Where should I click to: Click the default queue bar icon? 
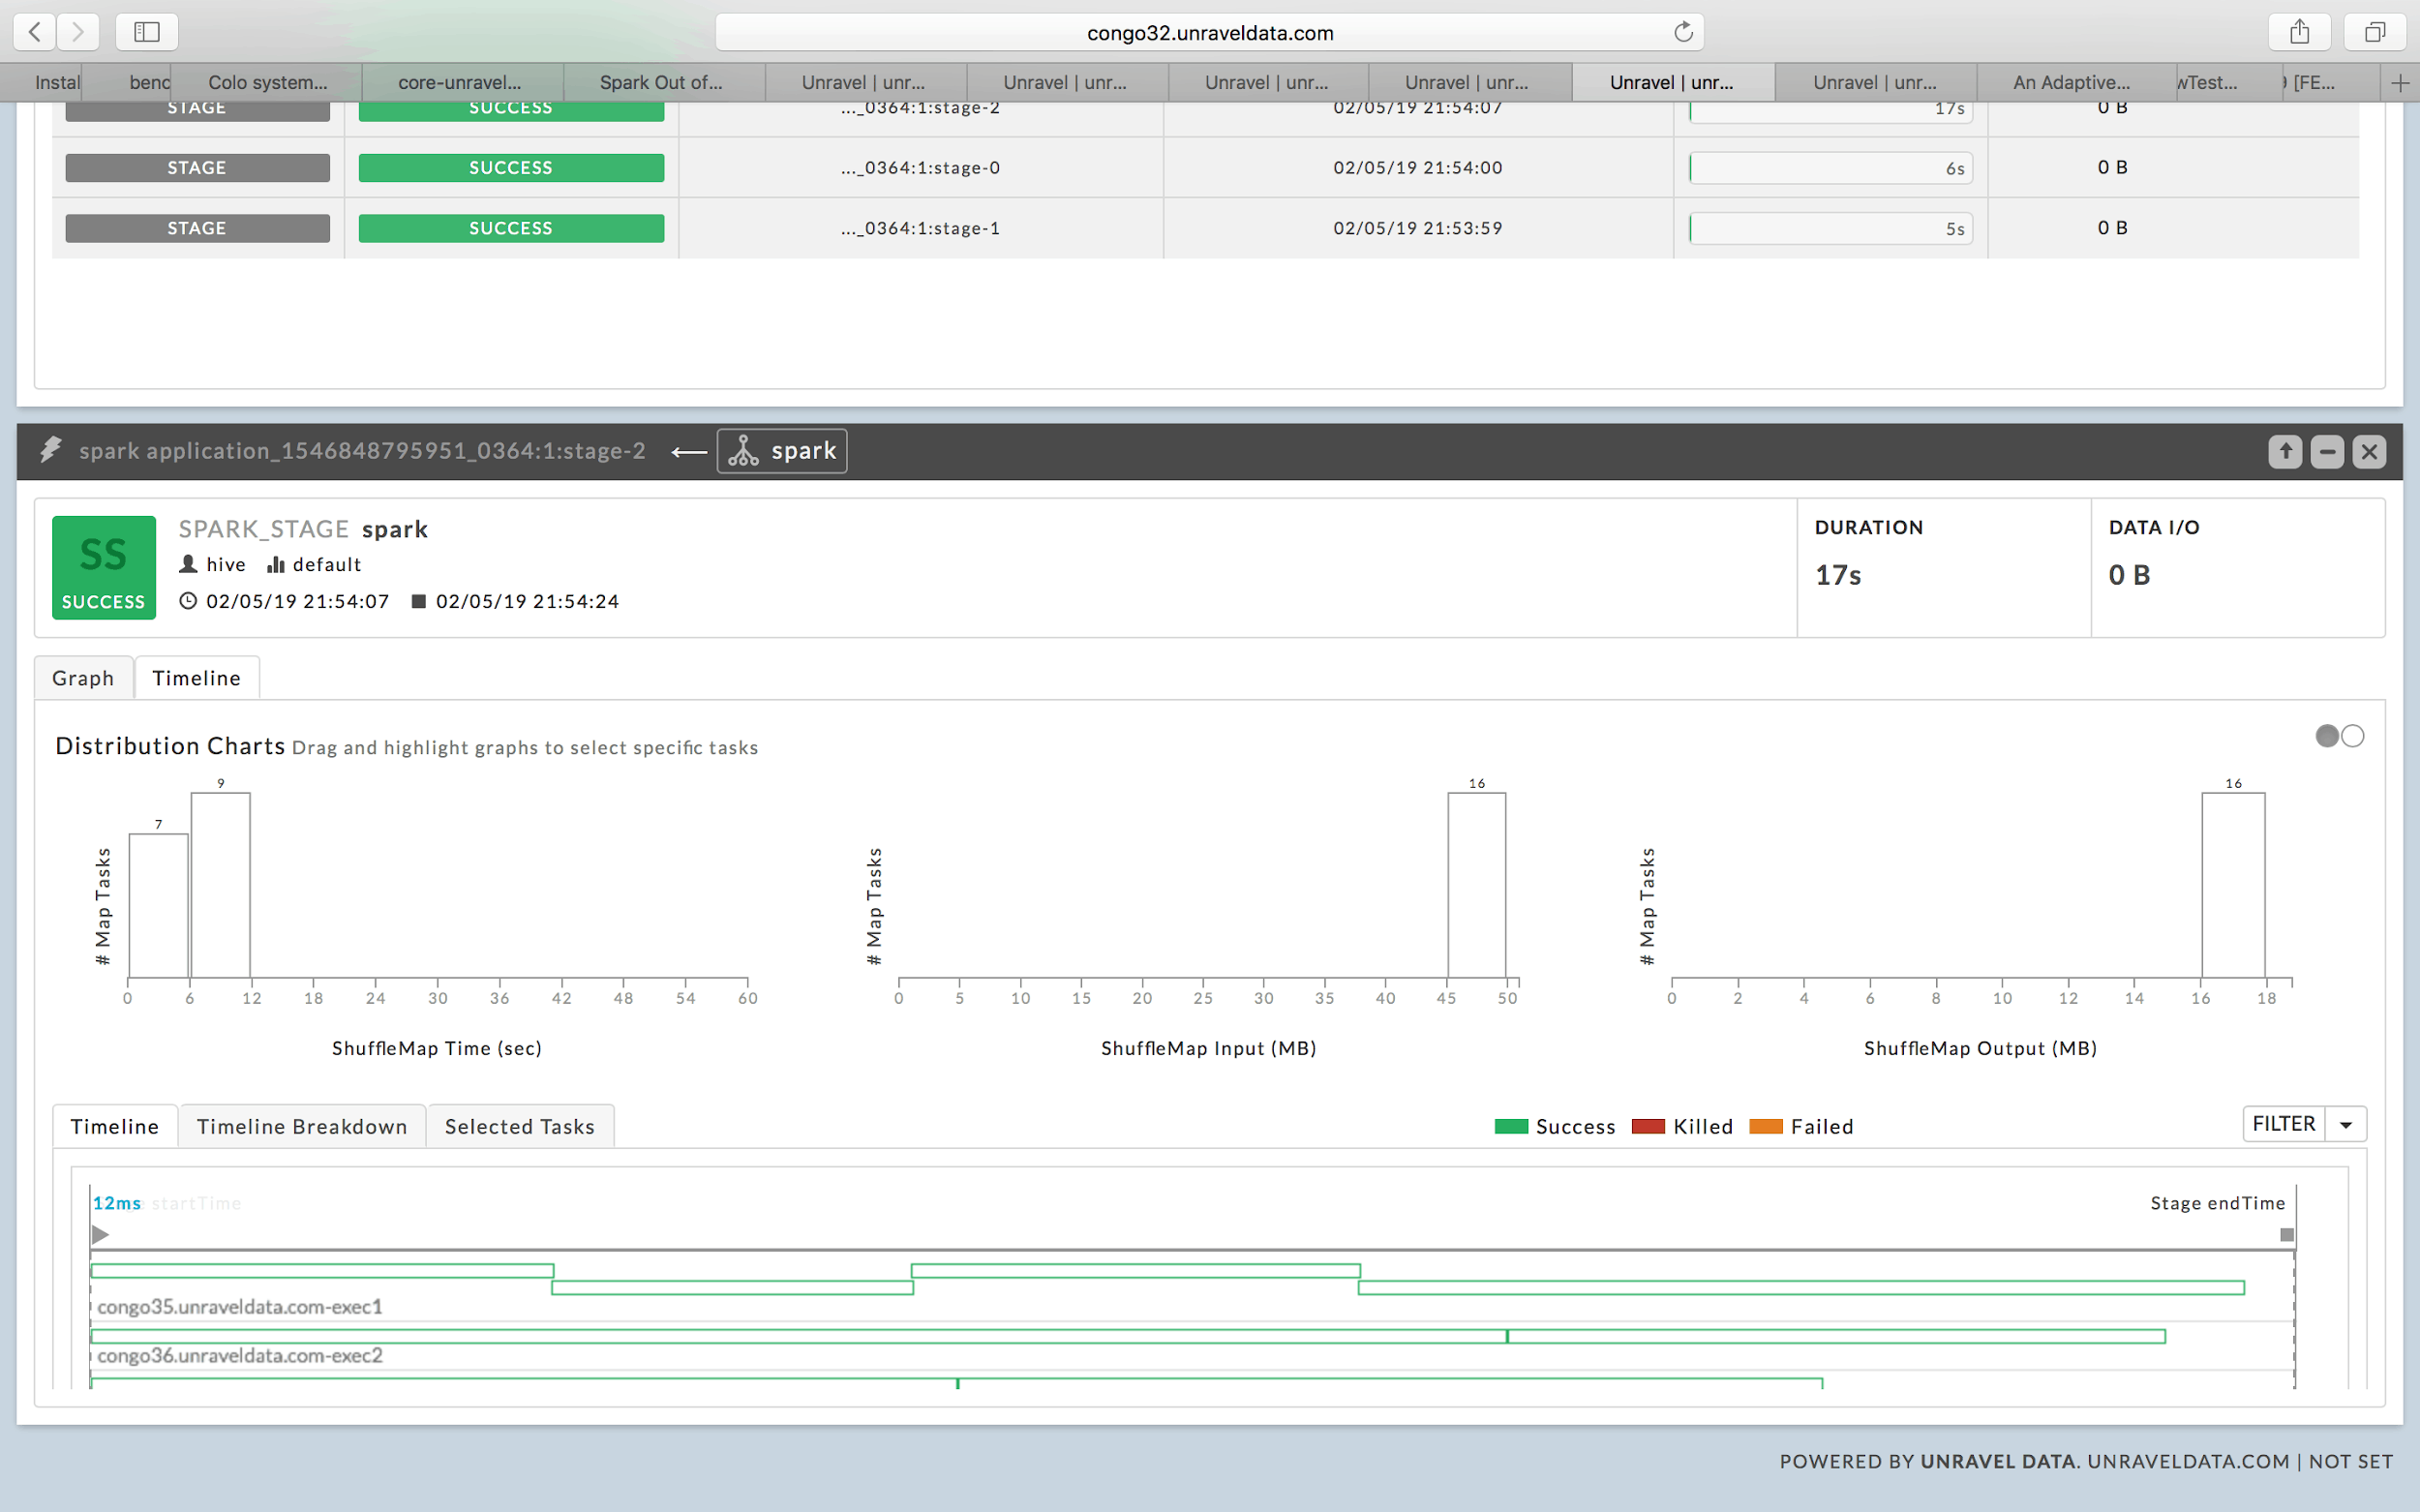276,565
